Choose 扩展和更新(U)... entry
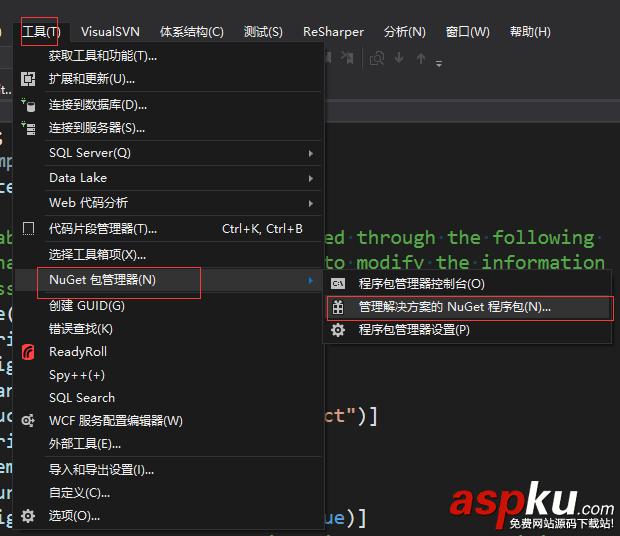The width and height of the screenshot is (620, 536). [92, 79]
